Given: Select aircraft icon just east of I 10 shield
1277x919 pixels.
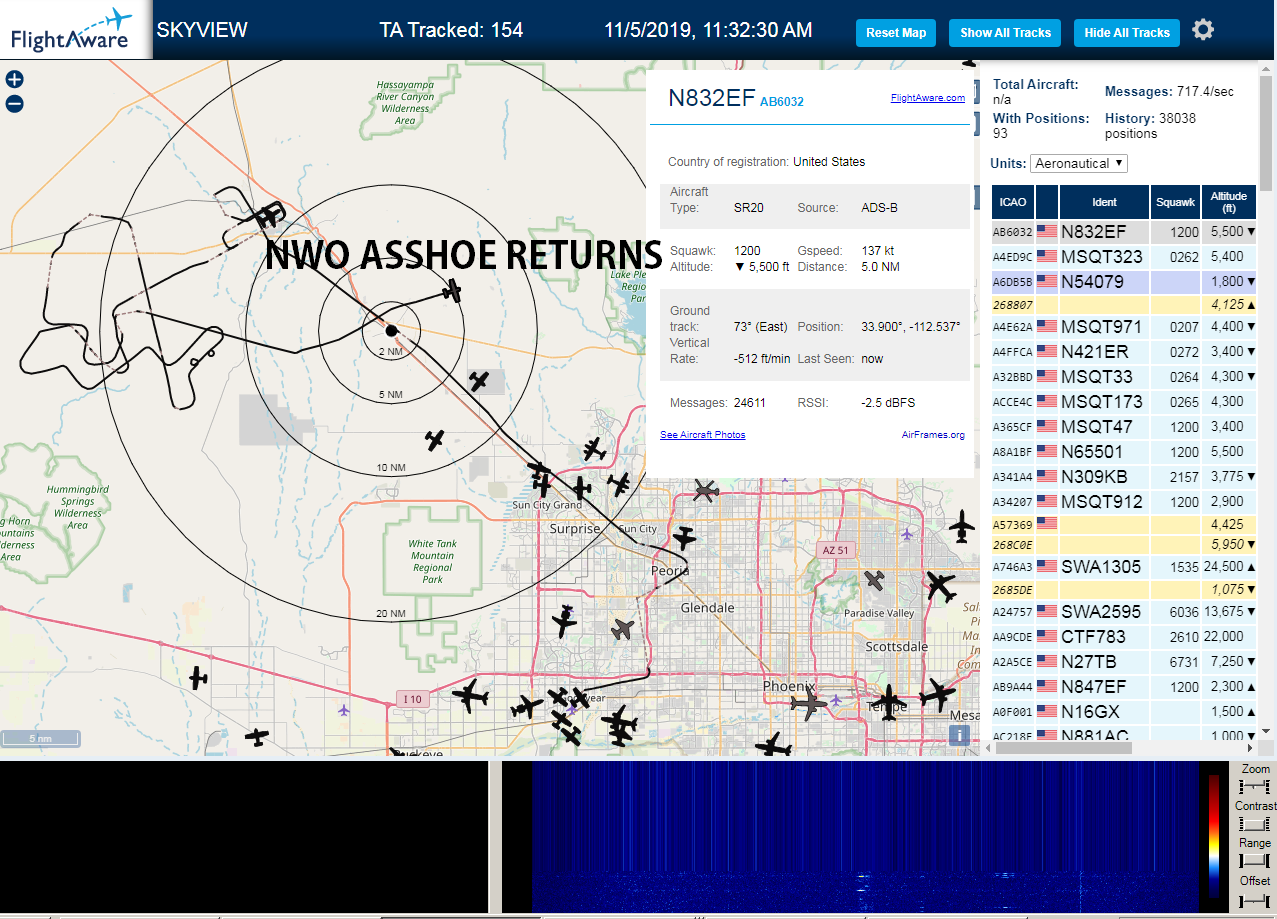Looking at the screenshot, I should (x=469, y=695).
